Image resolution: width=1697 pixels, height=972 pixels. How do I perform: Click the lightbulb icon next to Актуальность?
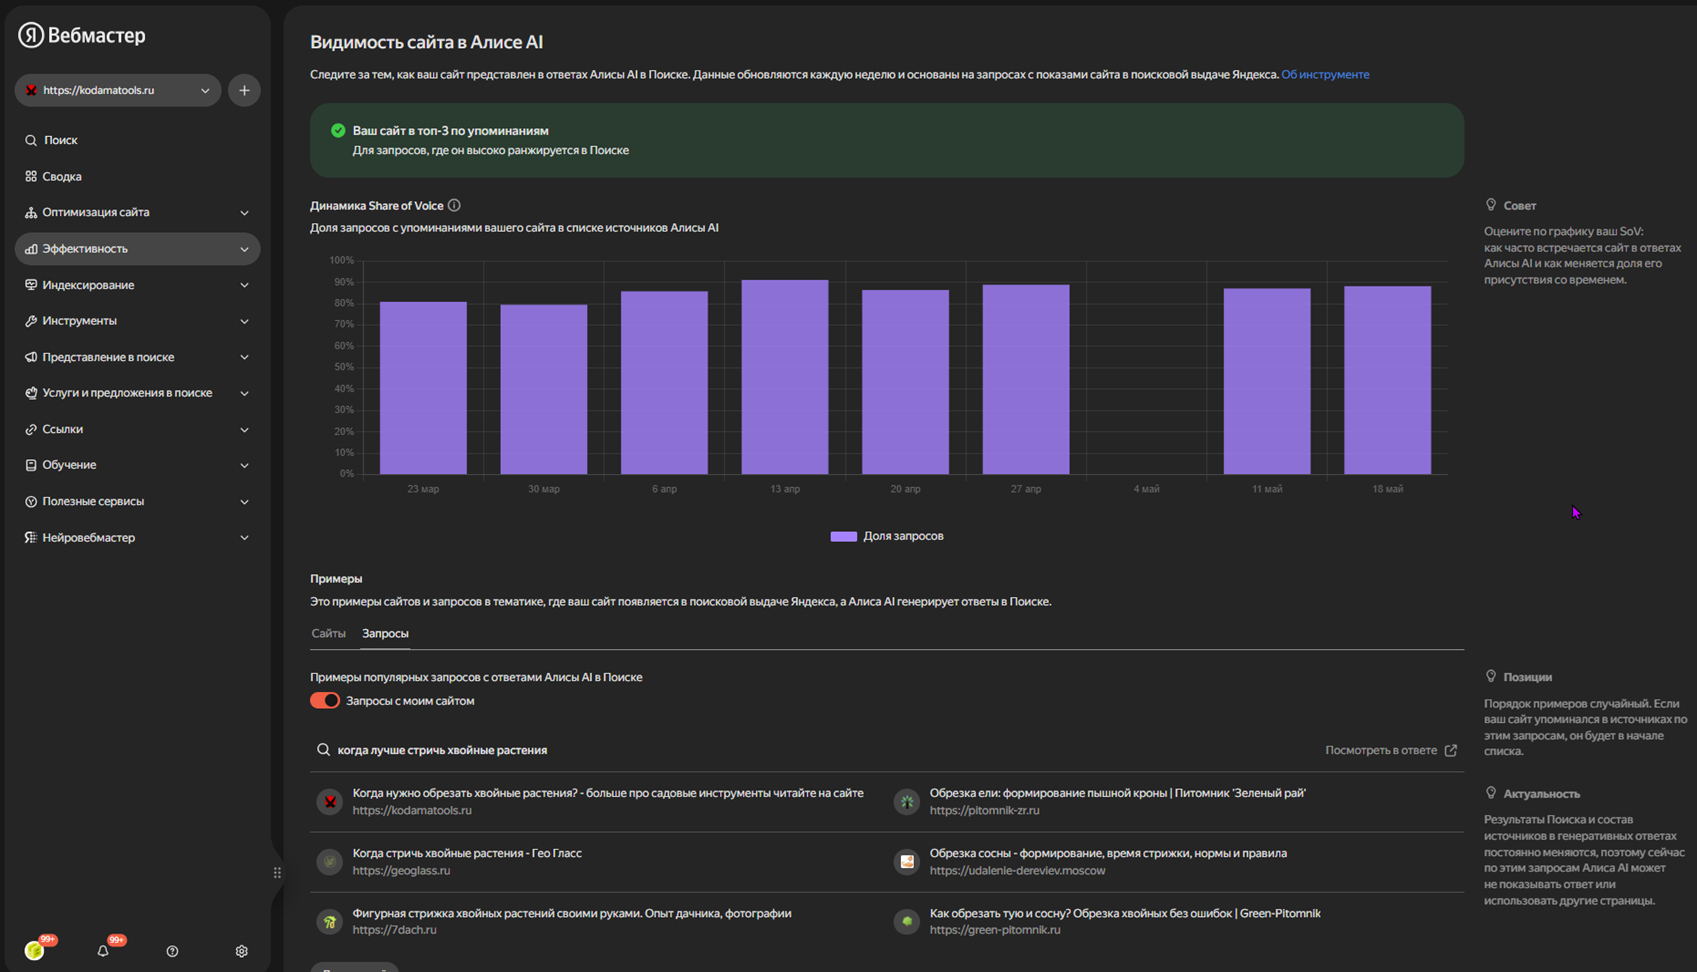[x=1491, y=793]
